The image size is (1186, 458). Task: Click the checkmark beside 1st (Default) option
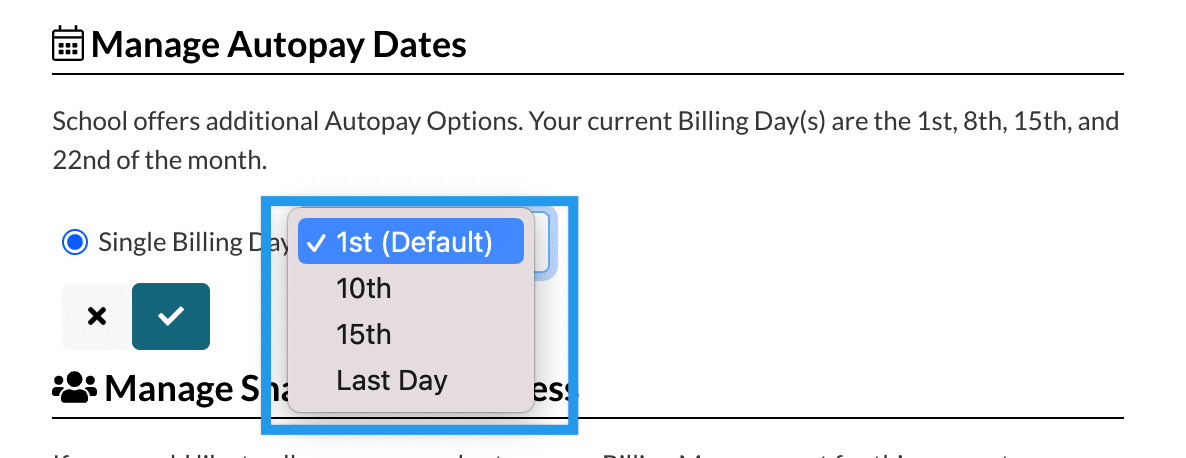tap(313, 242)
